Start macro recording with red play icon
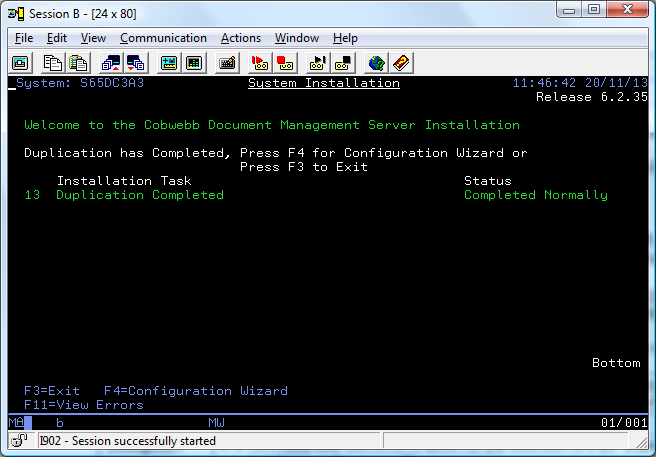 (260, 63)
